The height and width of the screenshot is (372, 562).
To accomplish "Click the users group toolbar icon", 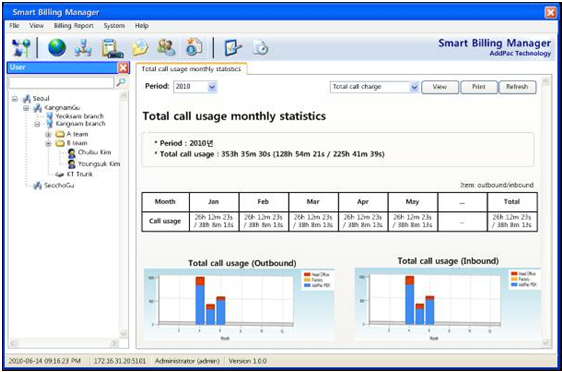I will click(x=167, y=48).
